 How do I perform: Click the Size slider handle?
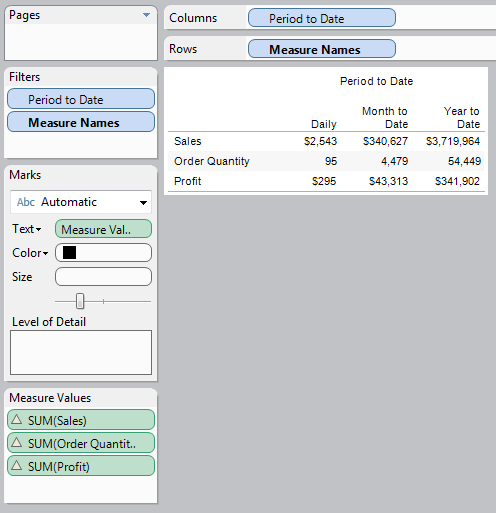(80, 301)
